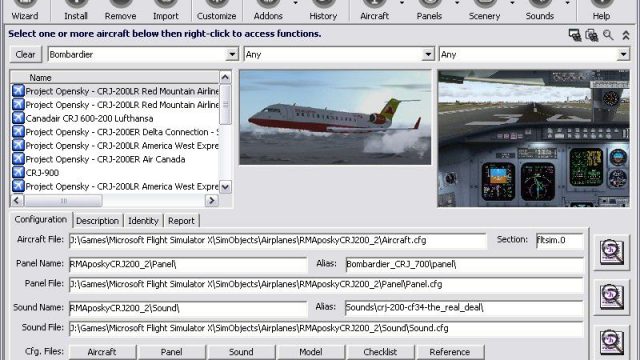
Task: Expand the arrow next to Panels
Action: (457, 3)
